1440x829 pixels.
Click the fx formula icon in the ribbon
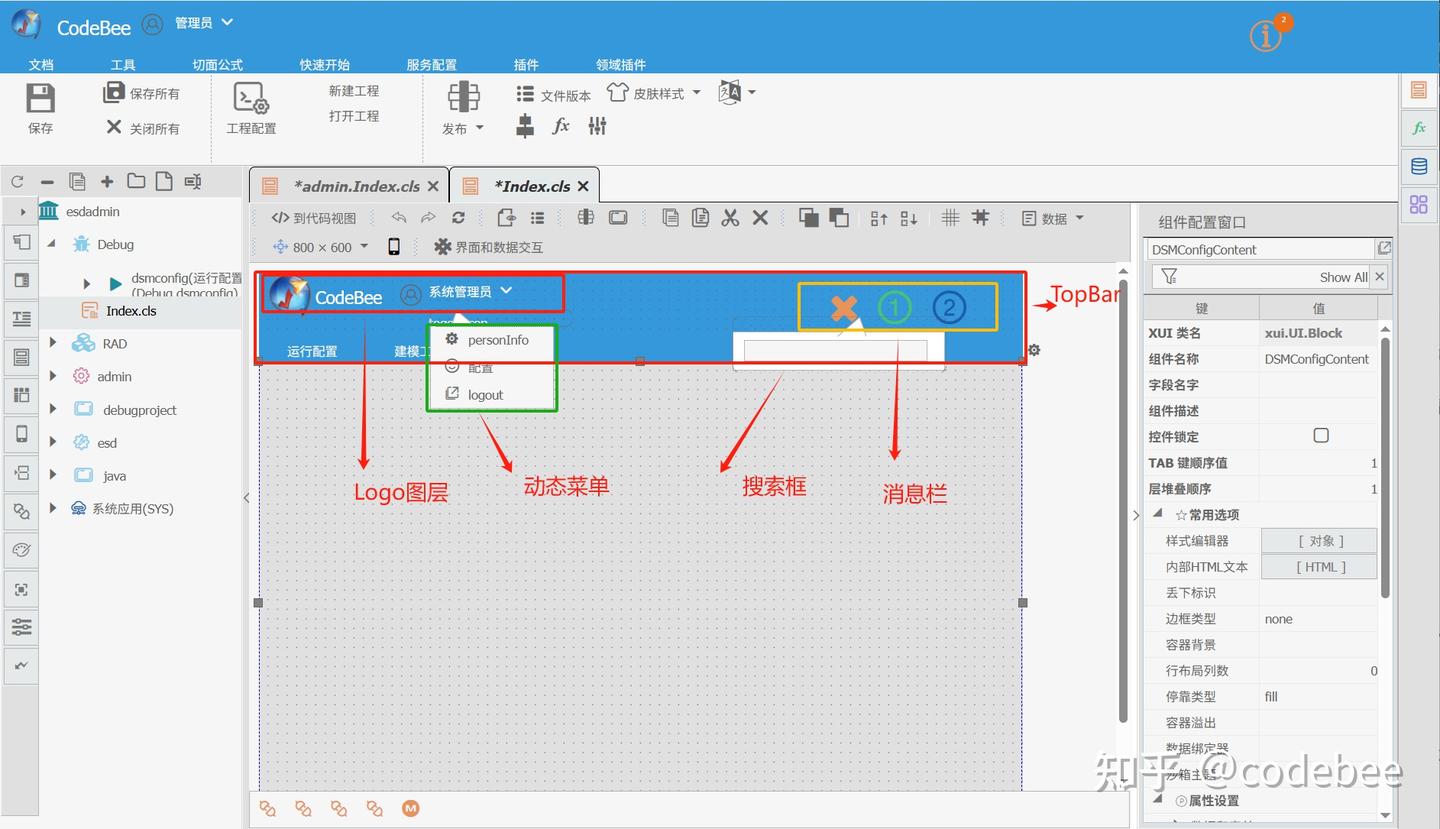(x=561, y=126)
